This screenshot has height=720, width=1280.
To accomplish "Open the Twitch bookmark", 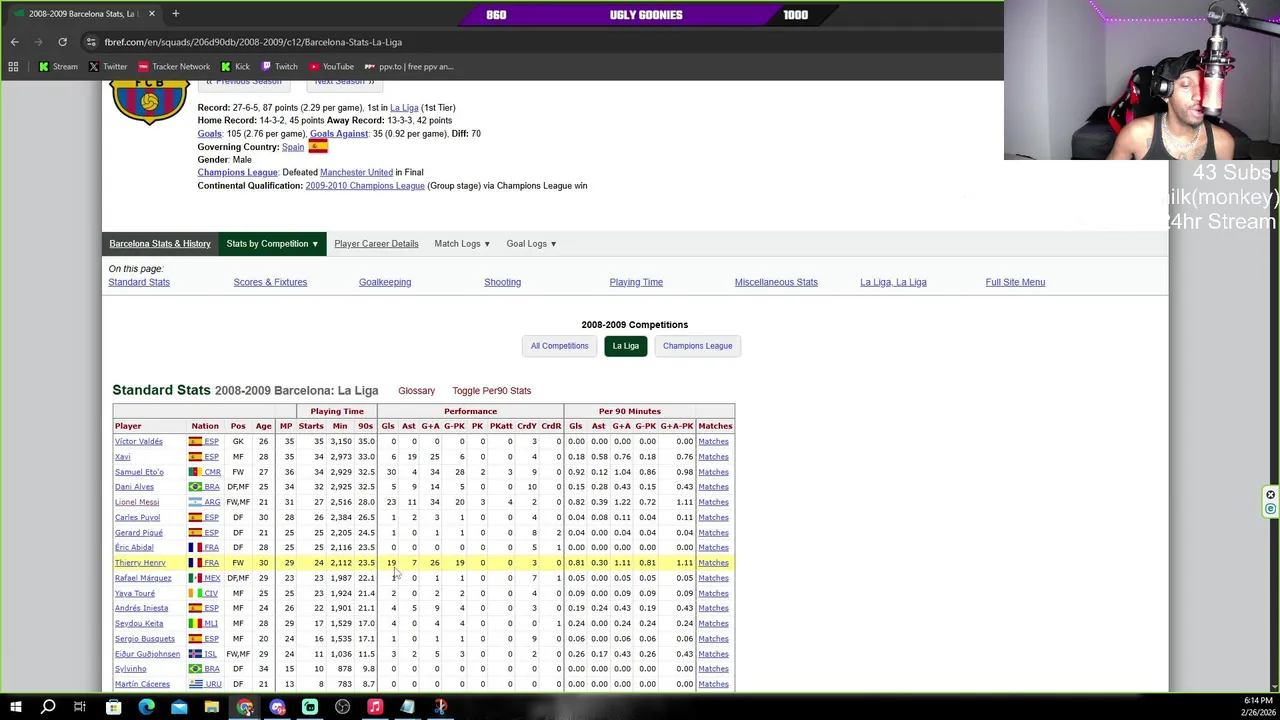I will 279,67.
